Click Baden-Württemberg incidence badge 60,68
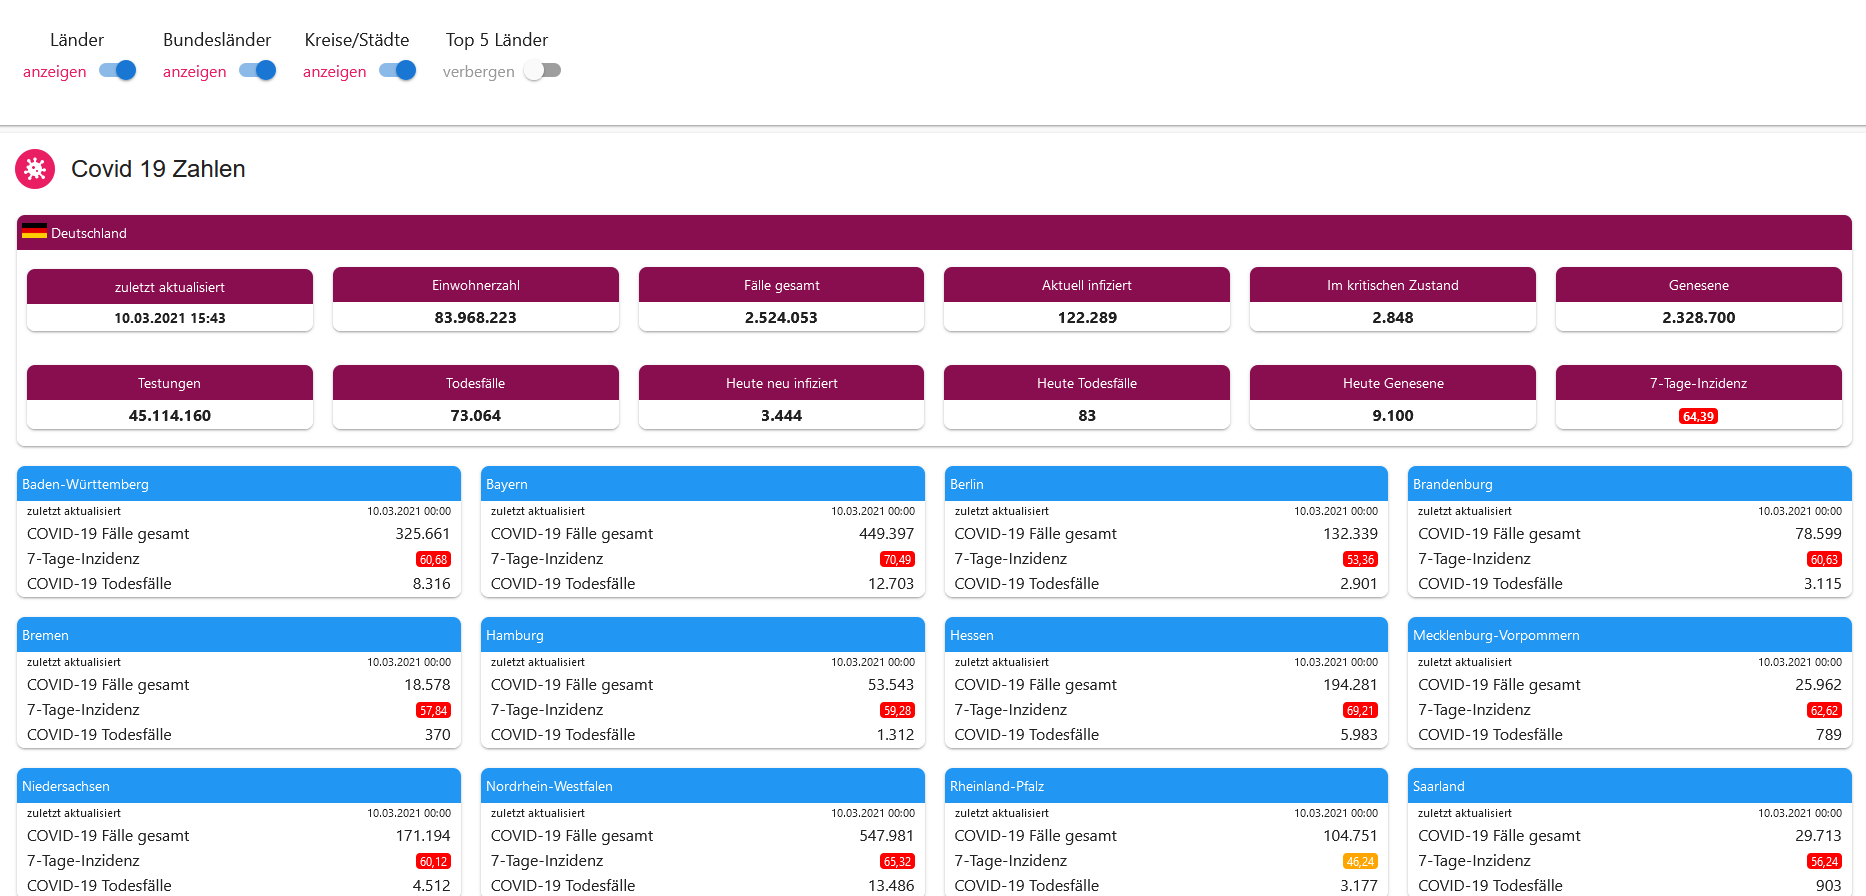 tap(433, 560)
